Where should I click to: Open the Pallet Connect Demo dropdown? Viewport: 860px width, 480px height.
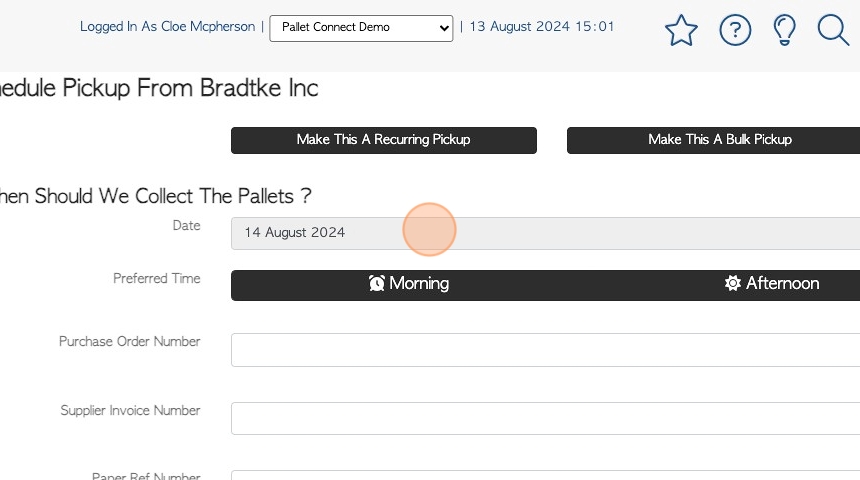click(x=361, y=28)
